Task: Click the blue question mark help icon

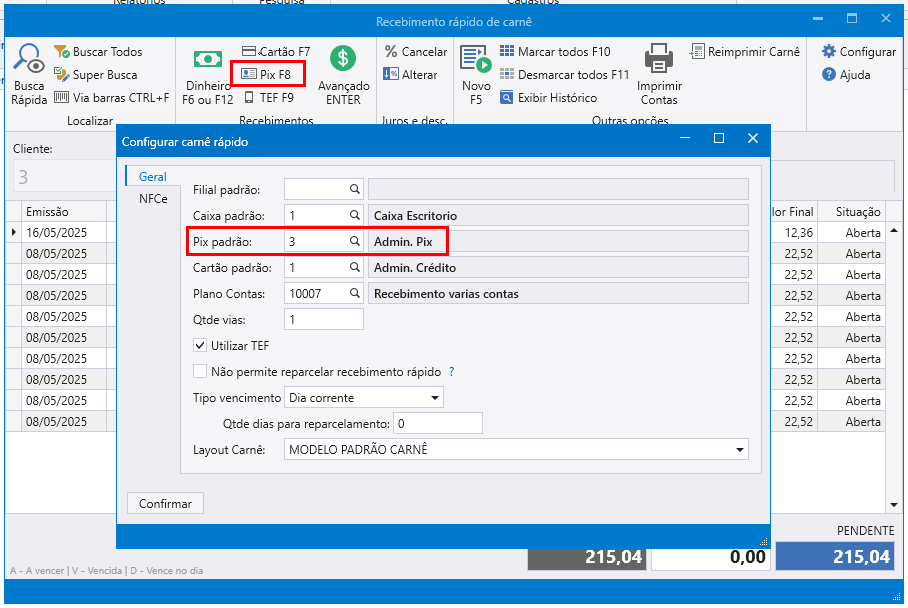Action: (452, 372)
